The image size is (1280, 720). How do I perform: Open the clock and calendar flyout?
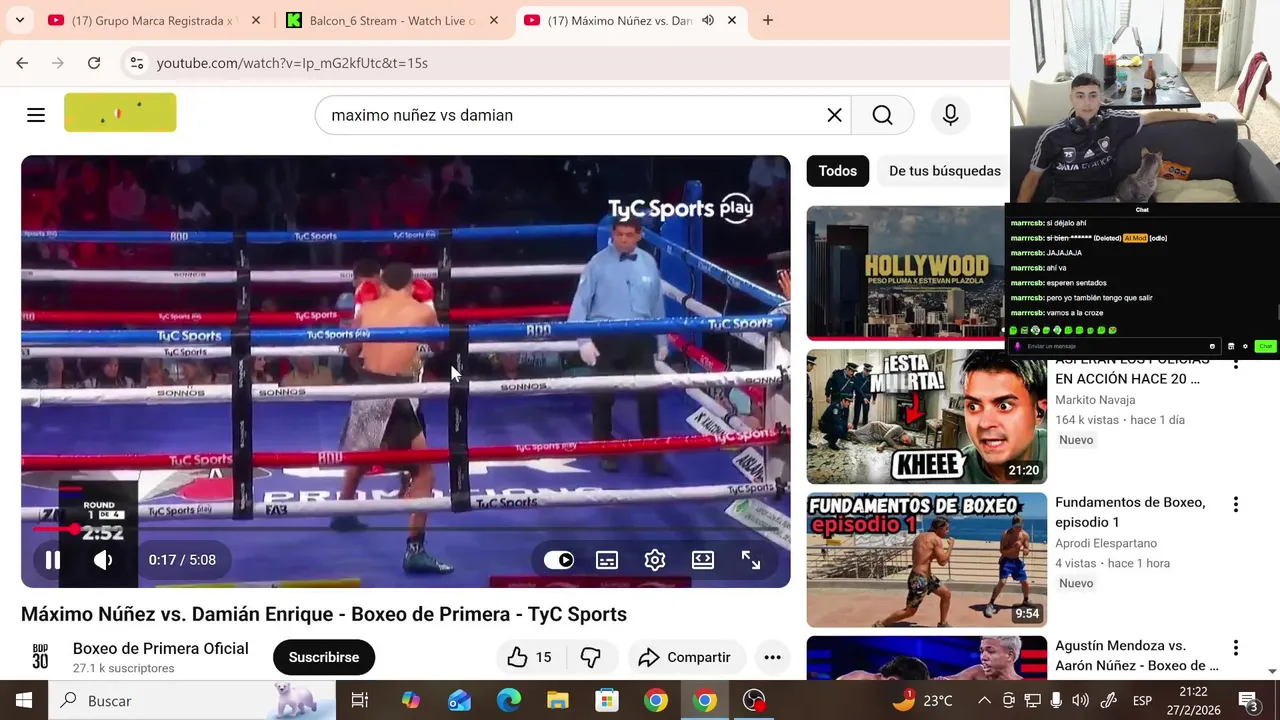click(1193, 700)
